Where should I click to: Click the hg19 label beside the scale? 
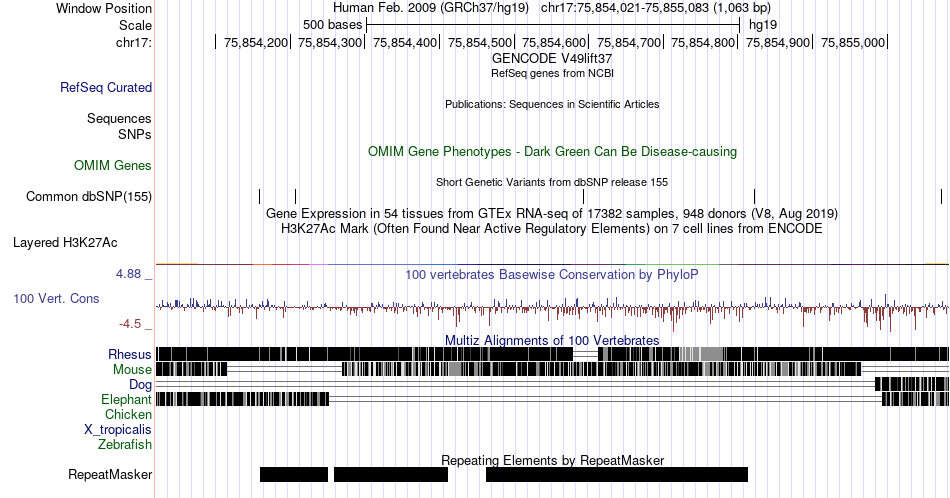tap(763, 25)
